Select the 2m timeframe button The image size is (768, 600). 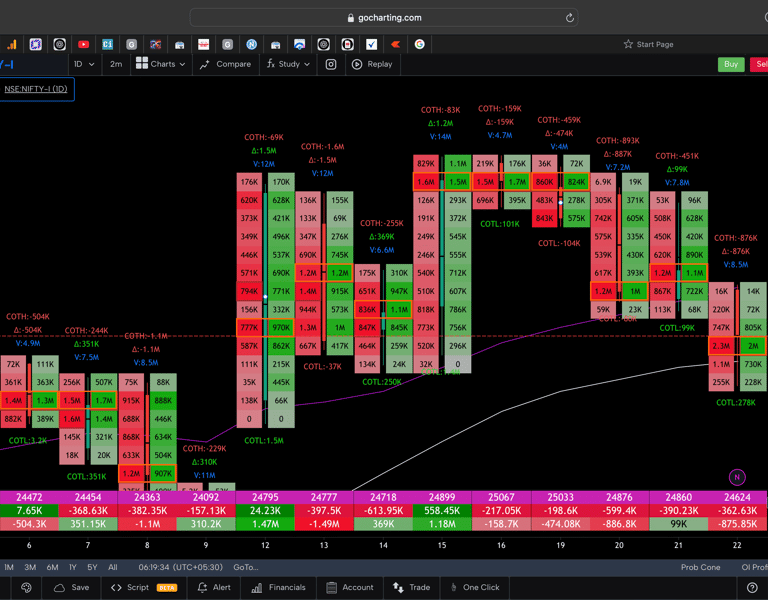pyautogui.click(x=116, y=64)
